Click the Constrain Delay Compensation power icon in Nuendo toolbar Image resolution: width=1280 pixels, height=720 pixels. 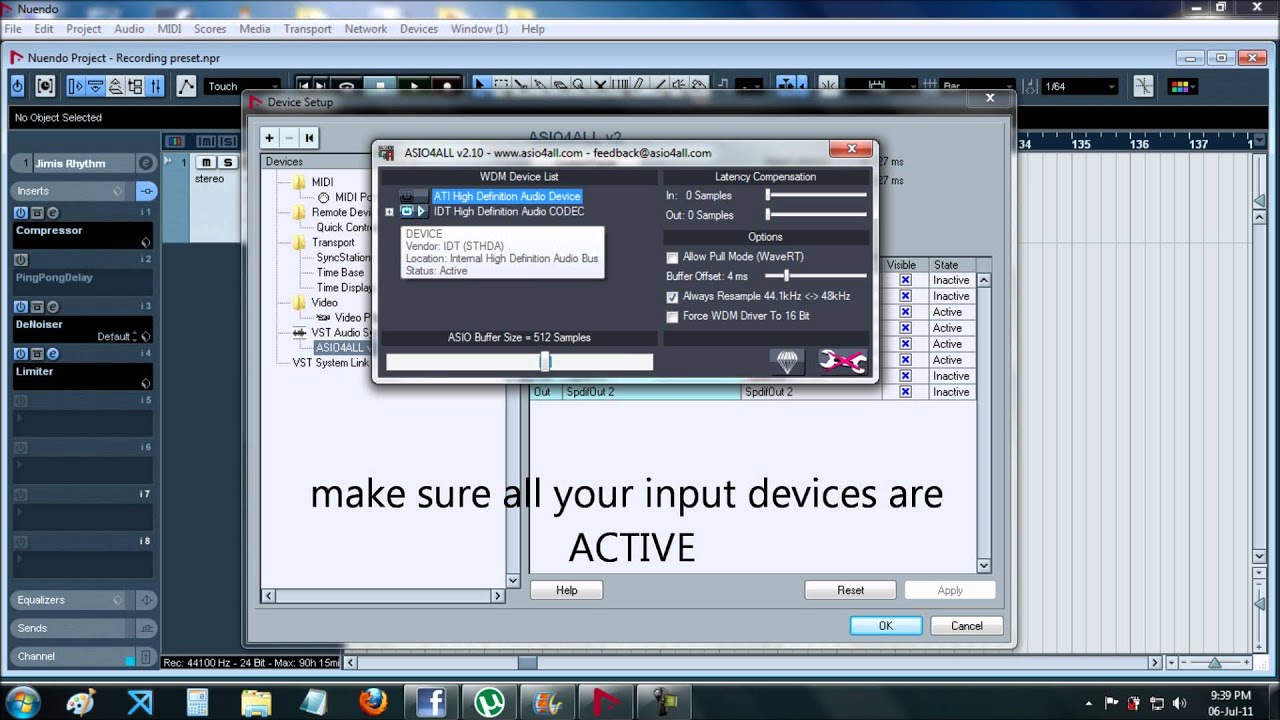click(17, 87)
